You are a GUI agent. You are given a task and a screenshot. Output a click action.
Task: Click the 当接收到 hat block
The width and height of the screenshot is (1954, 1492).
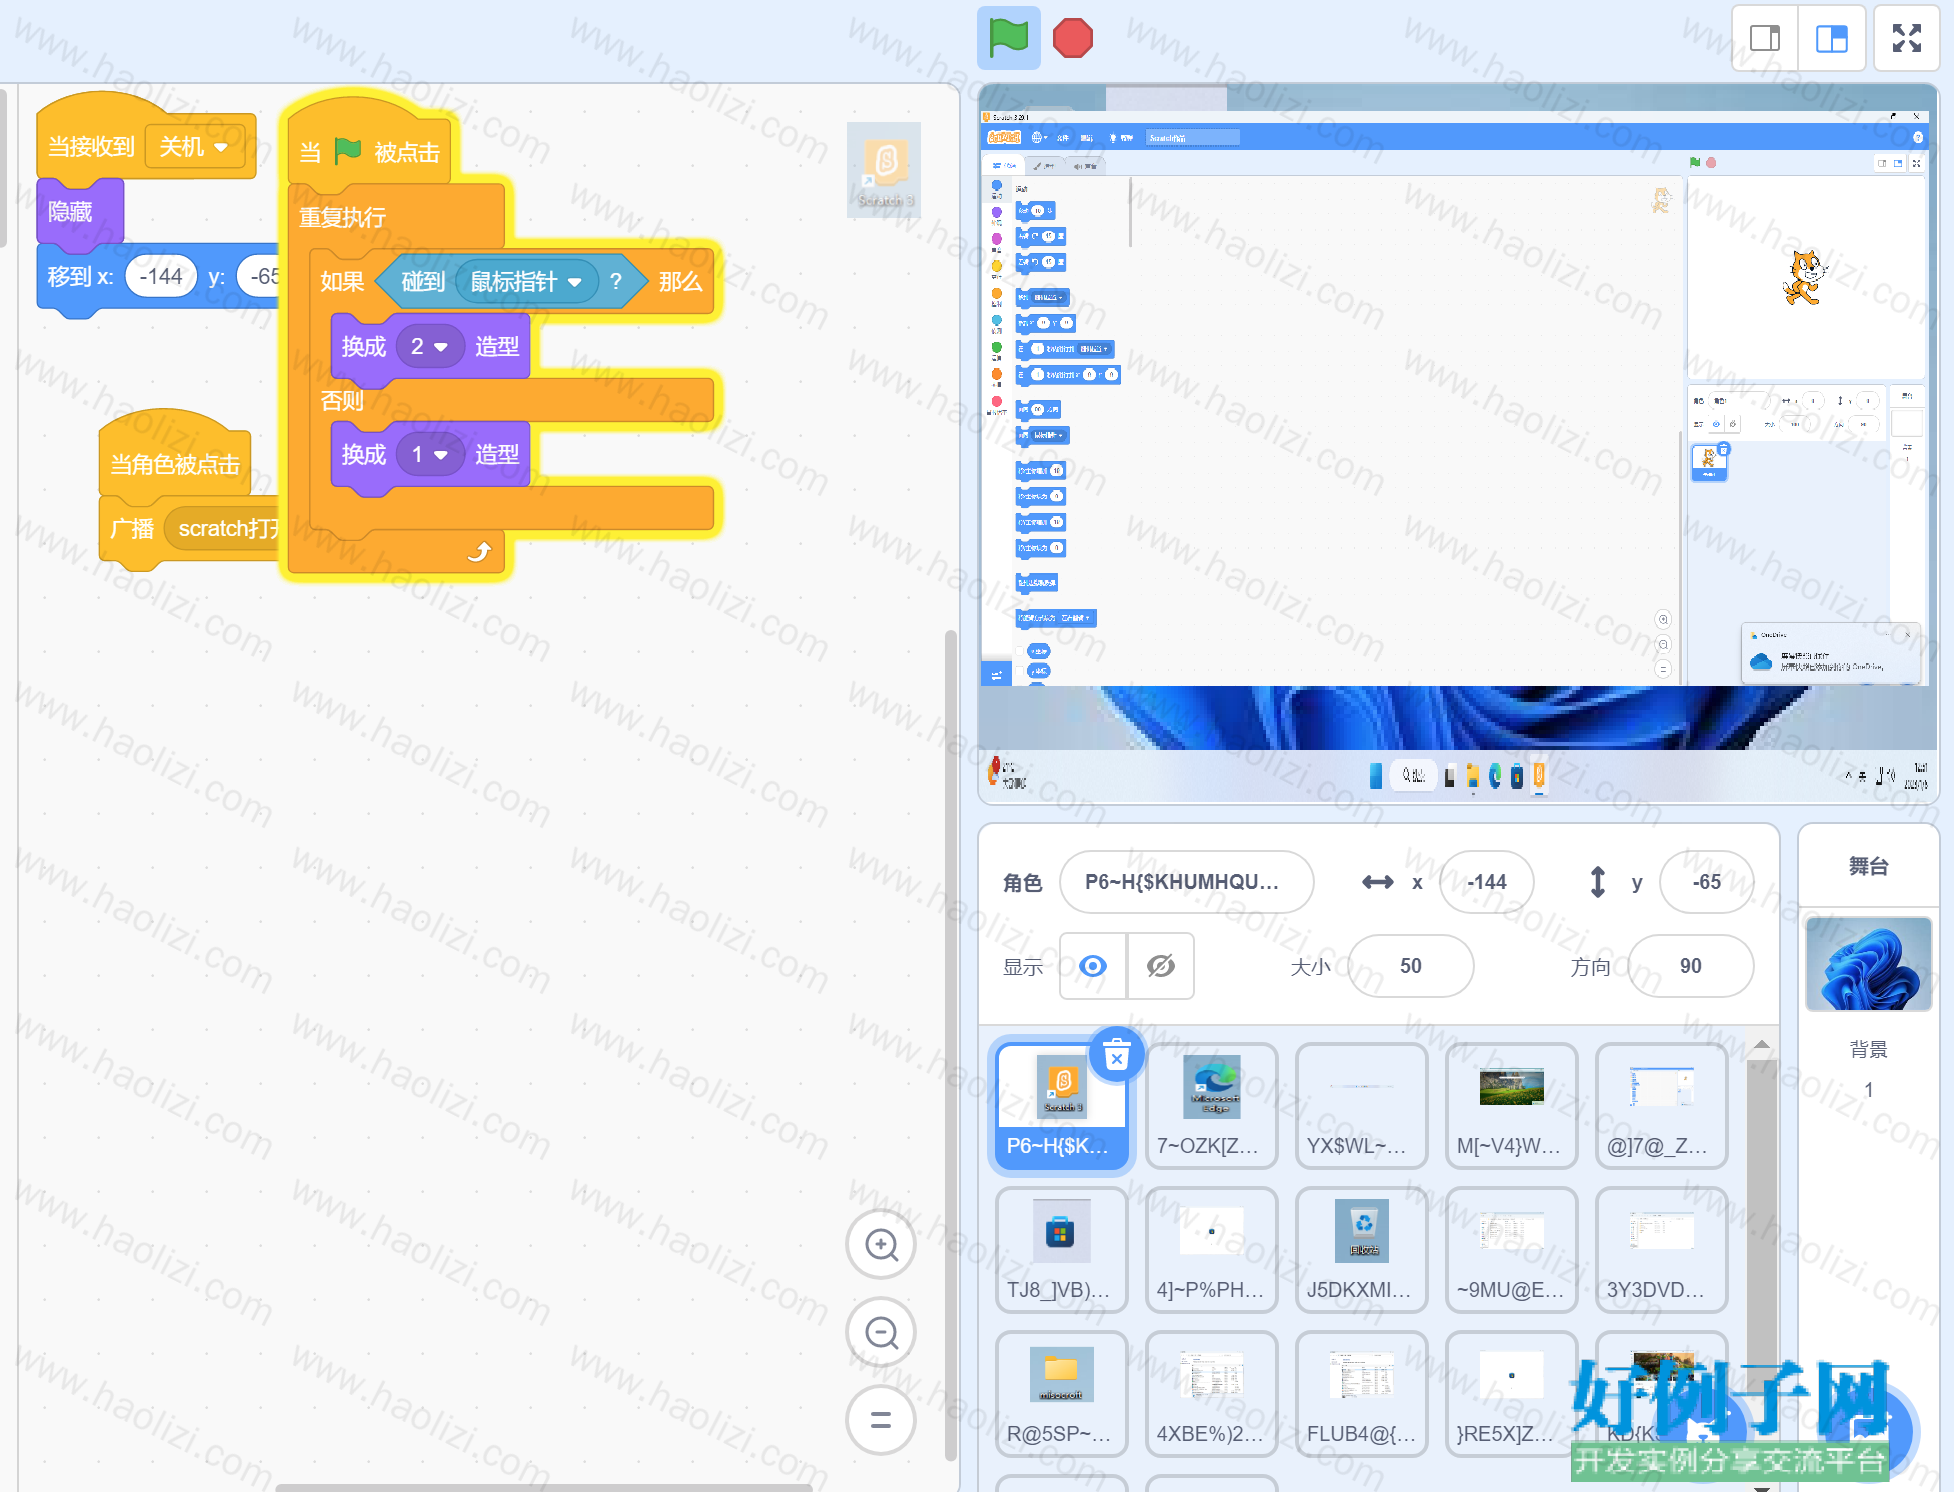(x=90, y=147)
